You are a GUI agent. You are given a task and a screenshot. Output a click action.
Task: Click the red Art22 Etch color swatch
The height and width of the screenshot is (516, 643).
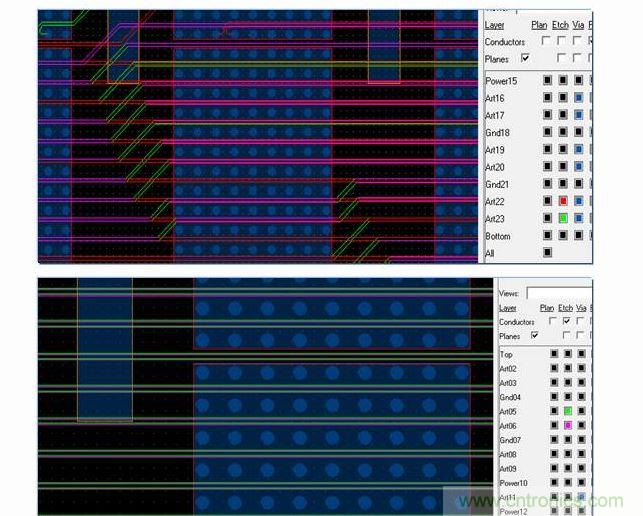[x=563, y=201]
